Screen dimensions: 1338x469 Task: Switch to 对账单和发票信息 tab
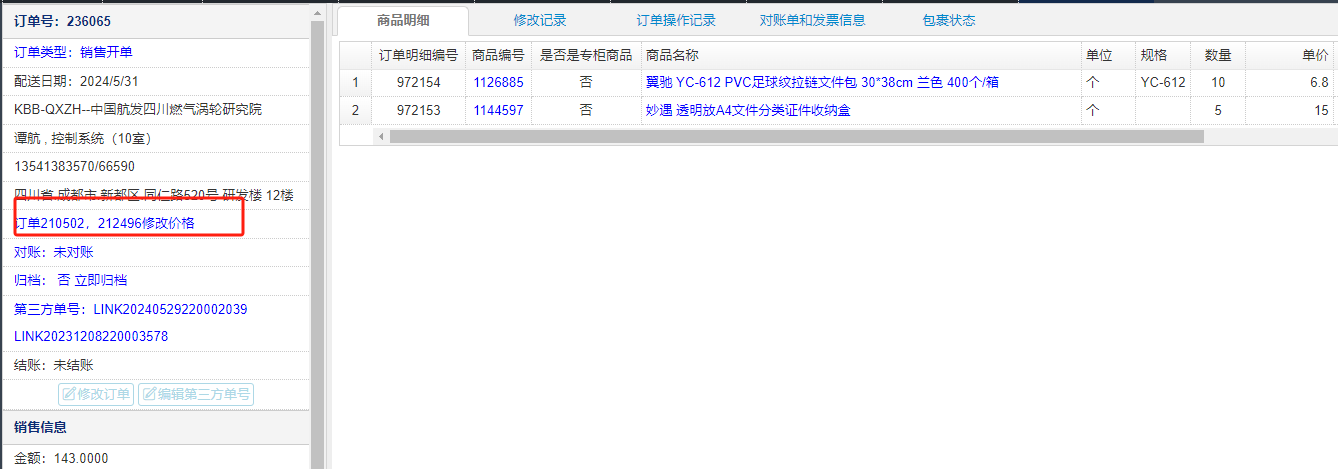[812, 20]
